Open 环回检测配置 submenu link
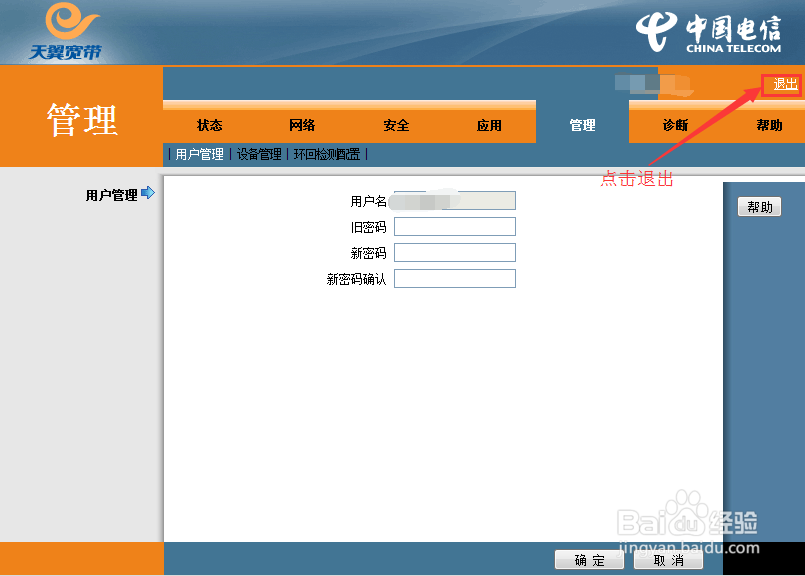 (x=327, y=154)
